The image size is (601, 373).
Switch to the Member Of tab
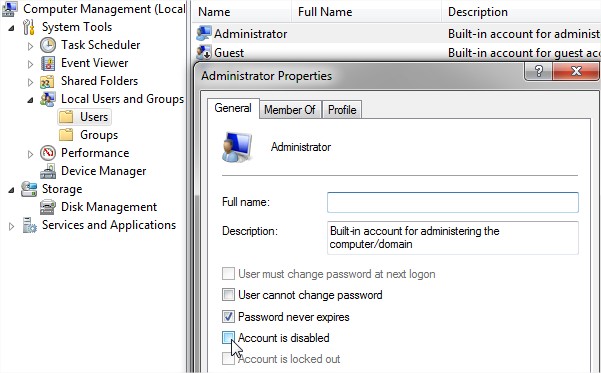coord(290,110)
